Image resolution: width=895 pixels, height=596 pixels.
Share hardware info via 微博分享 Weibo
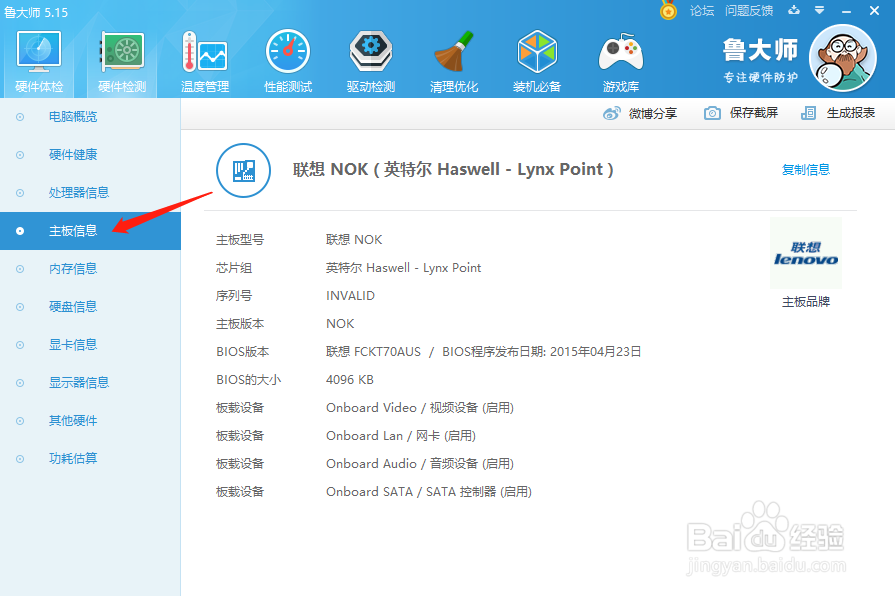click(650, 113)
